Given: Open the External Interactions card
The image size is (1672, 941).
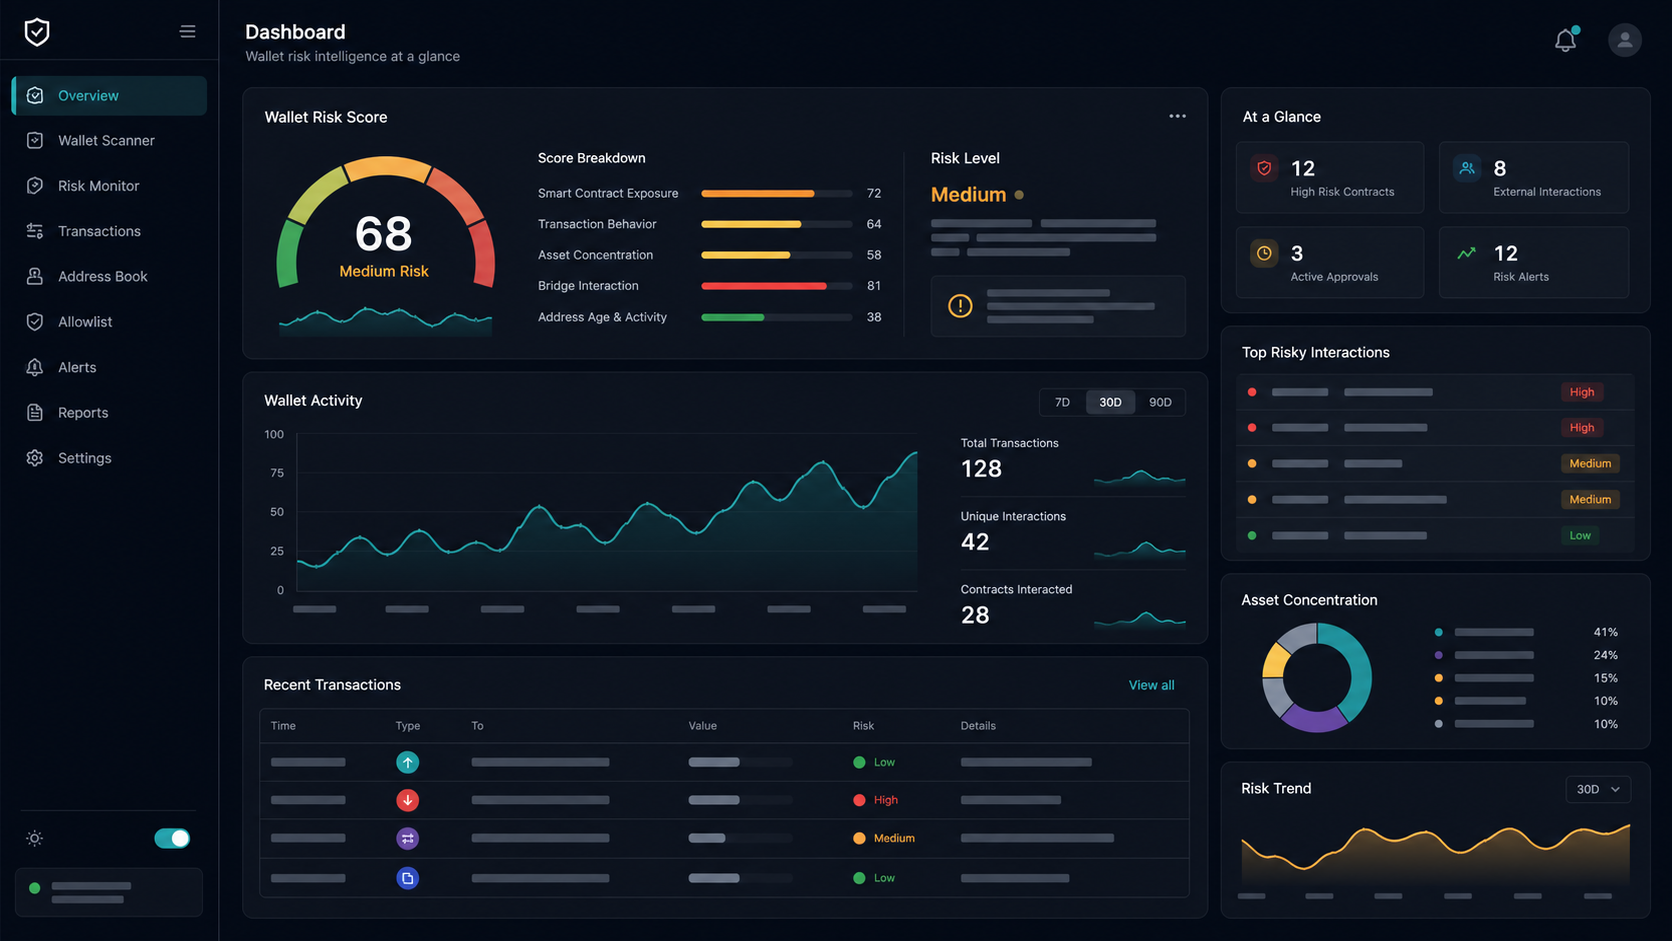Looking at the screenshot, I should (x=1533, y=177).
